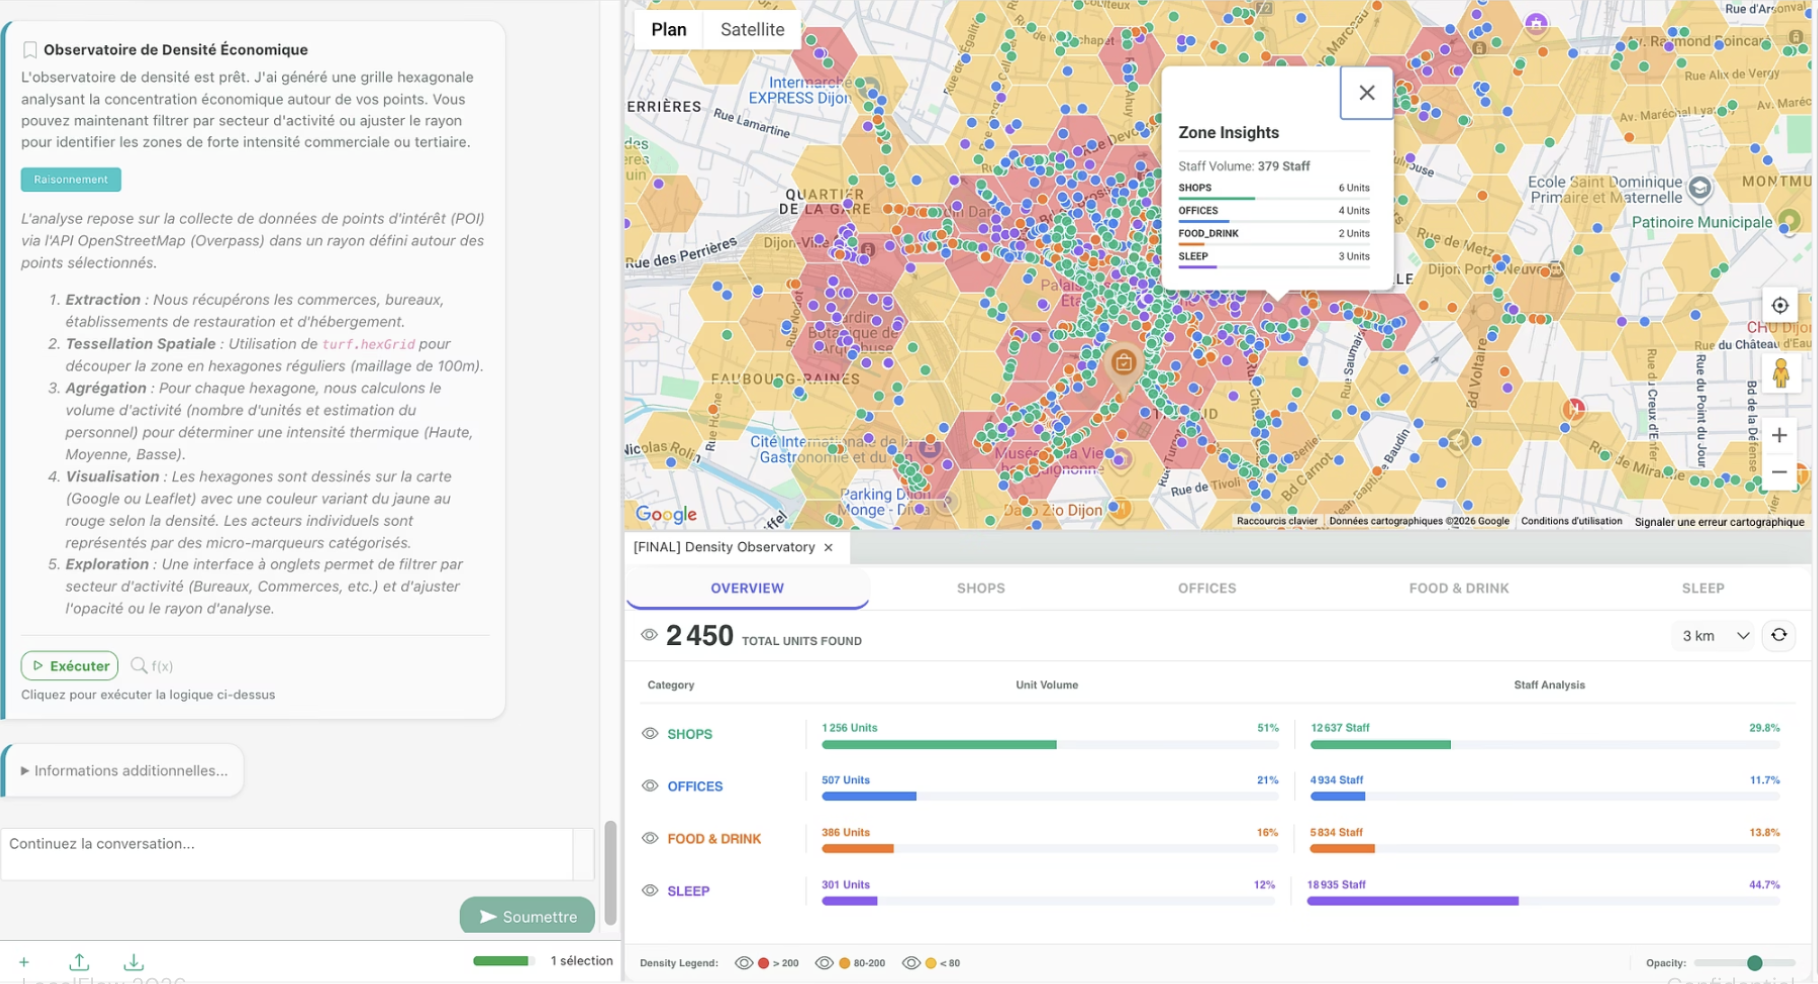Click the Ecole Saint Dominique marker
This screenshot has height=984, width=1818.
click(x=1699, y=187)
